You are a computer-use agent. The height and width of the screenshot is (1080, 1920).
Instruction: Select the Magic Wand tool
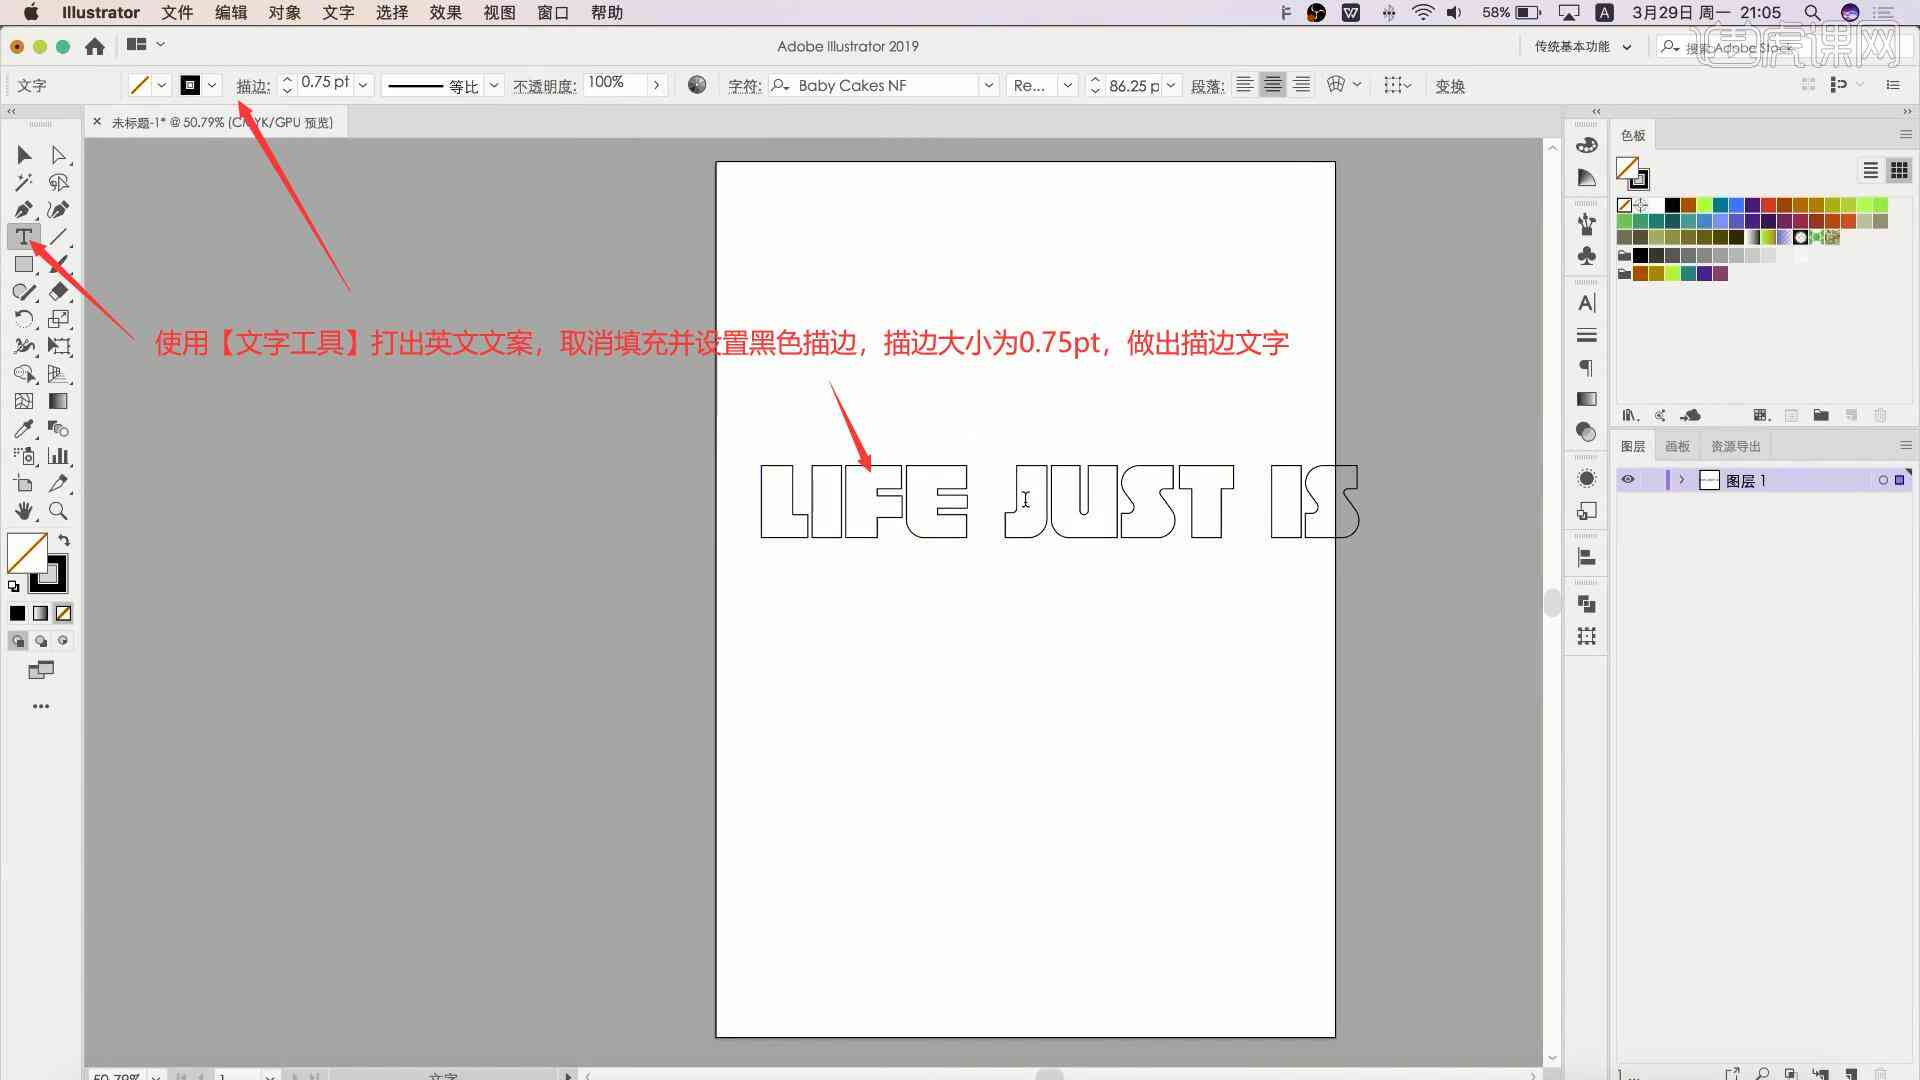click(x=24, y=182)
